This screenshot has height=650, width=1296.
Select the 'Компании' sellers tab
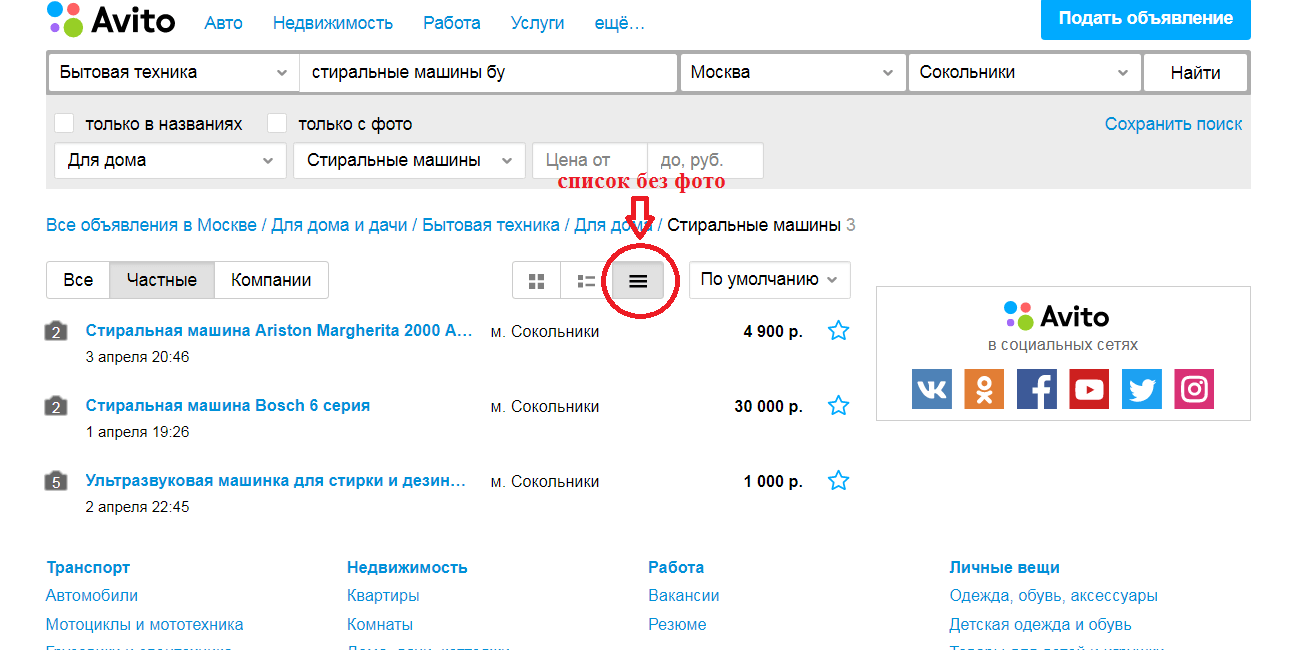pyautogui.click(x=271, y=280)
